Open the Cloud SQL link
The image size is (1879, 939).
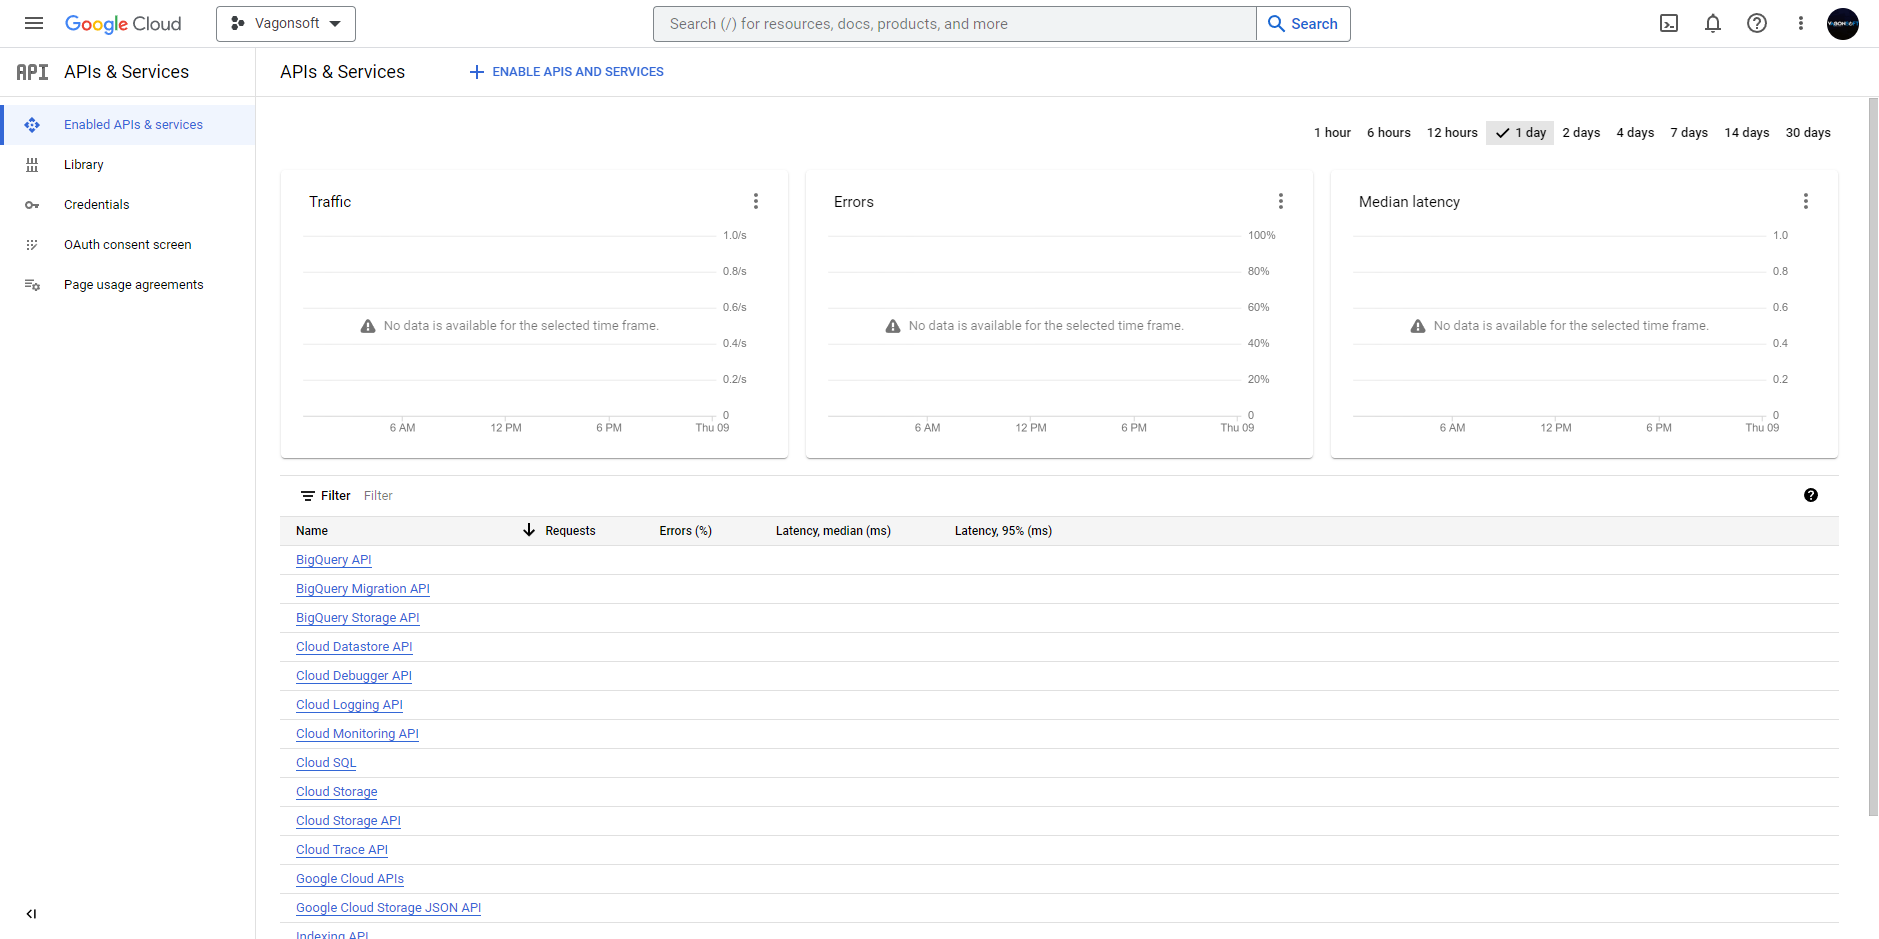coord(326,763)
